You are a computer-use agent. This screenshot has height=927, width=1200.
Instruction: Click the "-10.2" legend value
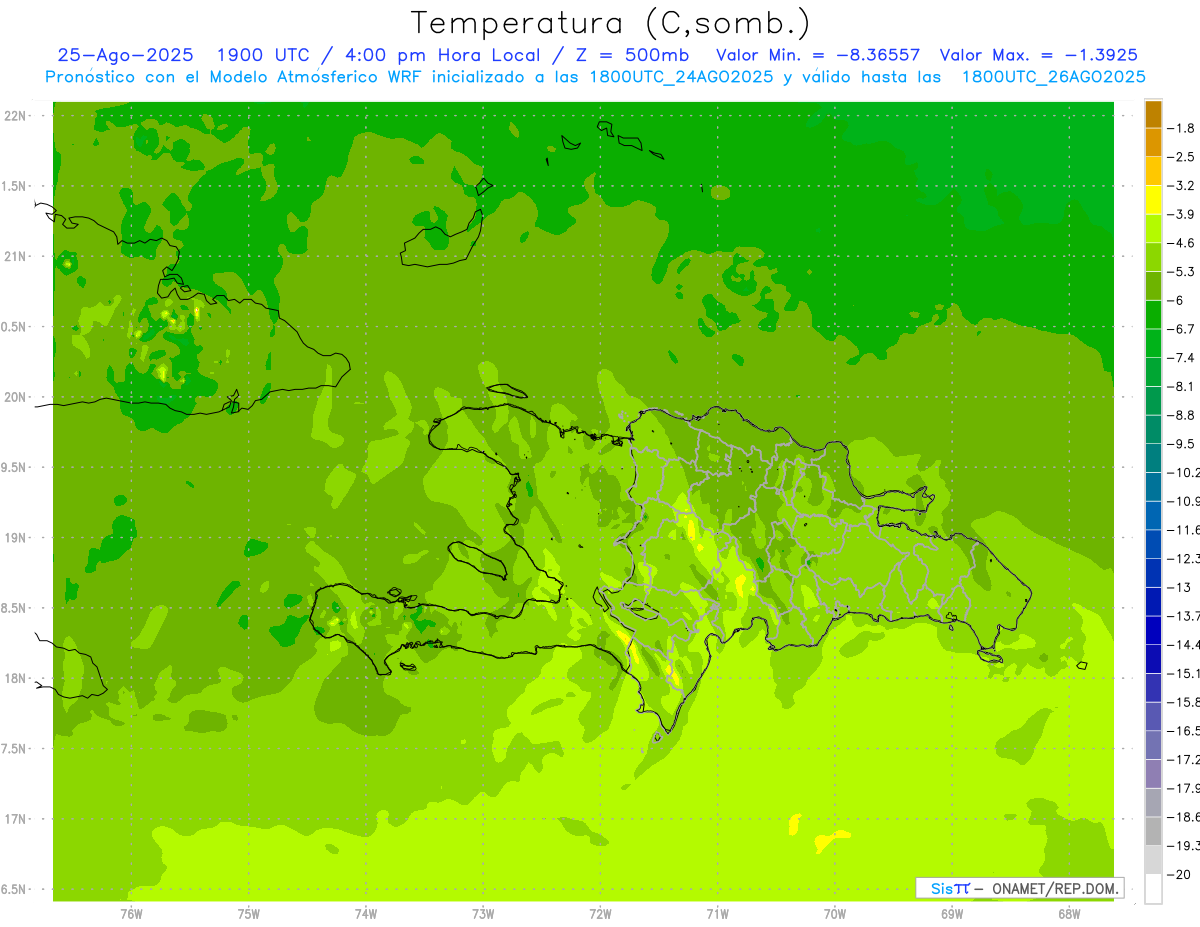coord(1183,472)
